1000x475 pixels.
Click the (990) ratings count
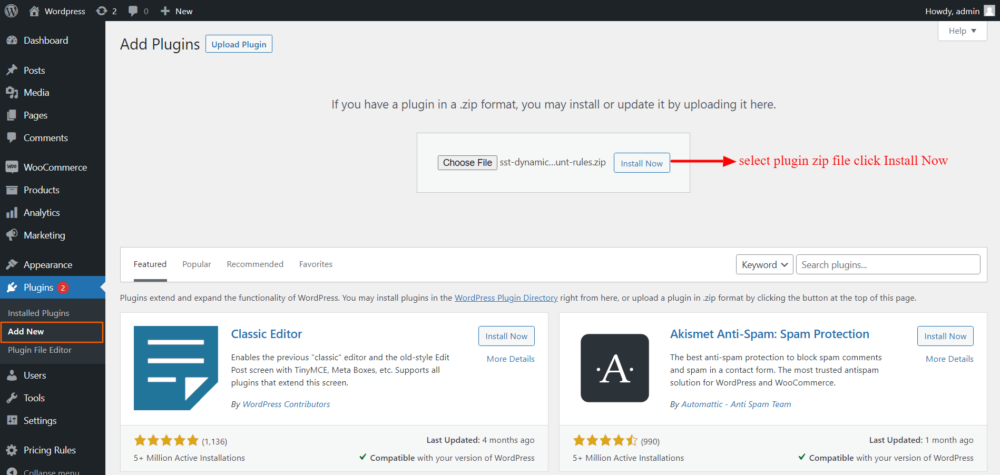650,441
